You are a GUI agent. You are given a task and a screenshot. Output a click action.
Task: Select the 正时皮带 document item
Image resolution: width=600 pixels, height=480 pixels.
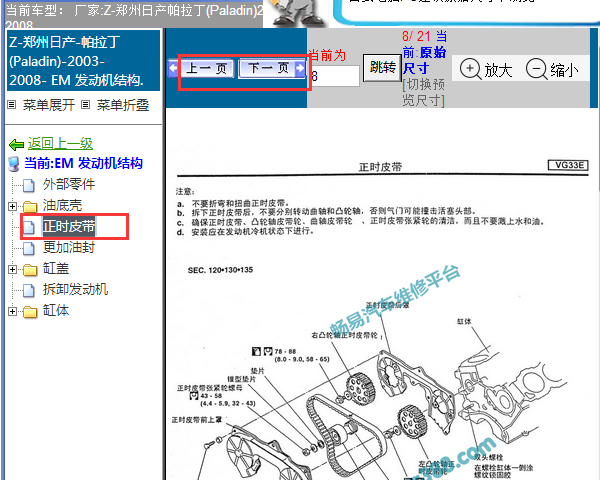[68, 227]
